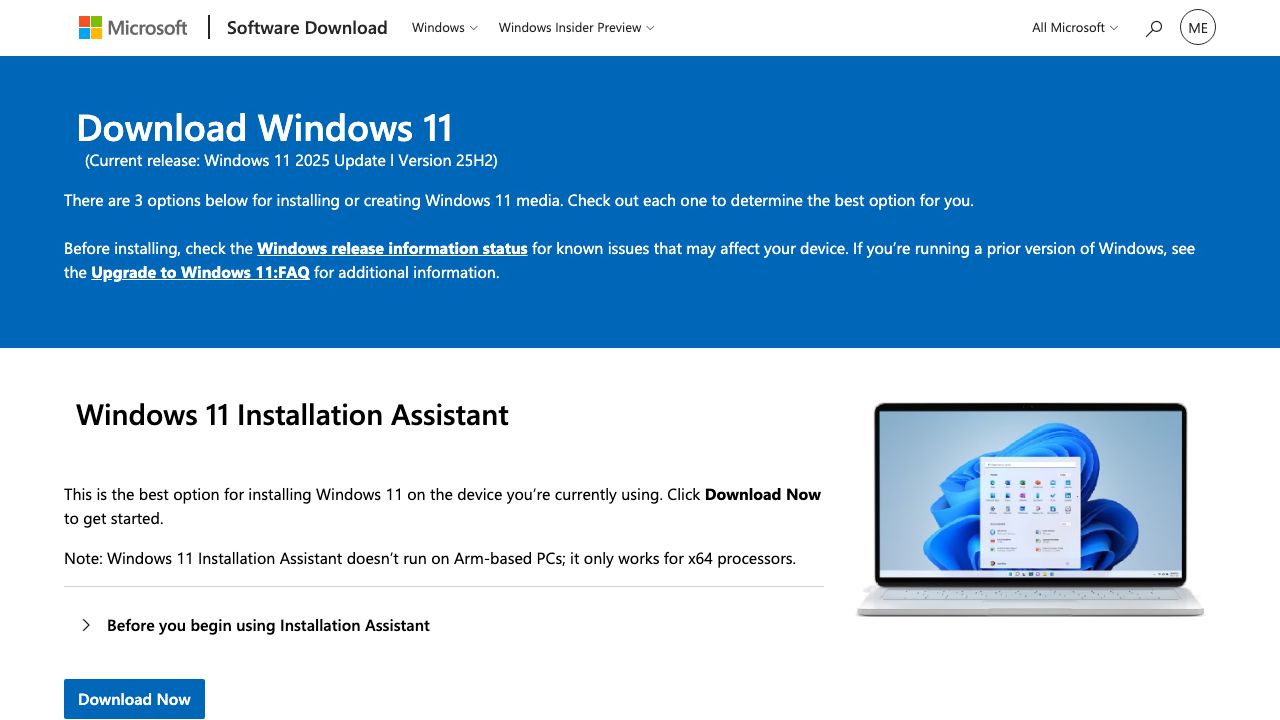Click the sentence starting "There are 3 options"
The height and width of the screenshot is (720, 1280).
[x=518, y=200]
